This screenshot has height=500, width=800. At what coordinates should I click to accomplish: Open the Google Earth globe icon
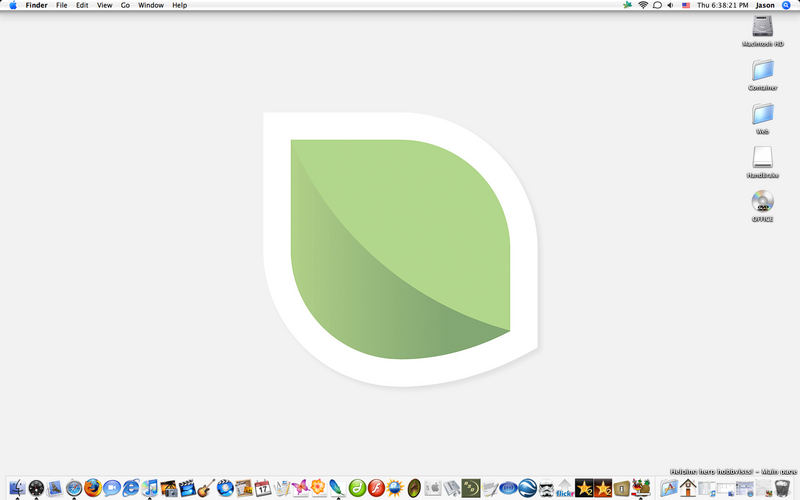pyautogui.click(x=528, y=488)
